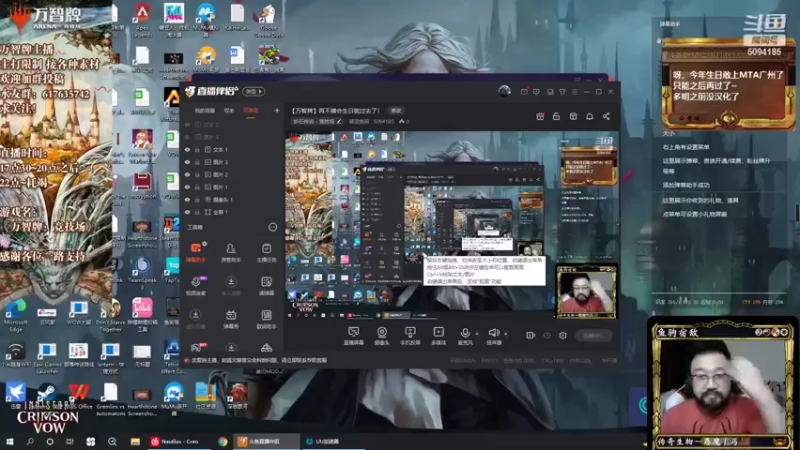
Task: Edit the stream category with the pencil icon
Action: click(x=338, y=121)
